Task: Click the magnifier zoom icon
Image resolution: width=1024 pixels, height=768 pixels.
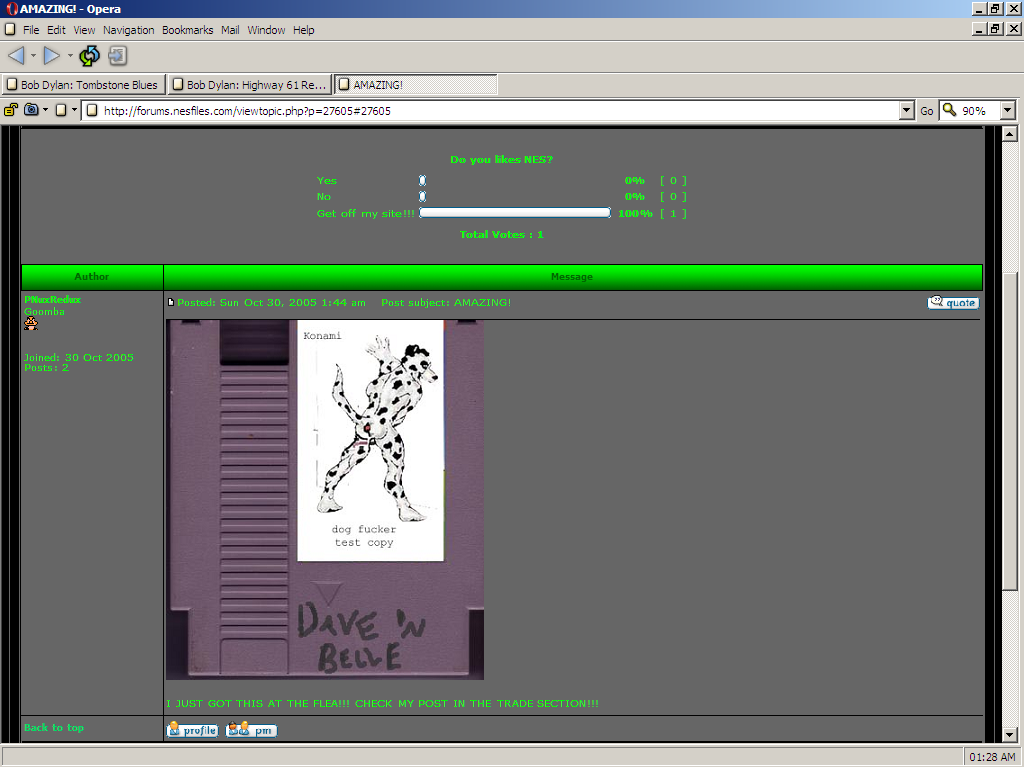Action: 949,110
